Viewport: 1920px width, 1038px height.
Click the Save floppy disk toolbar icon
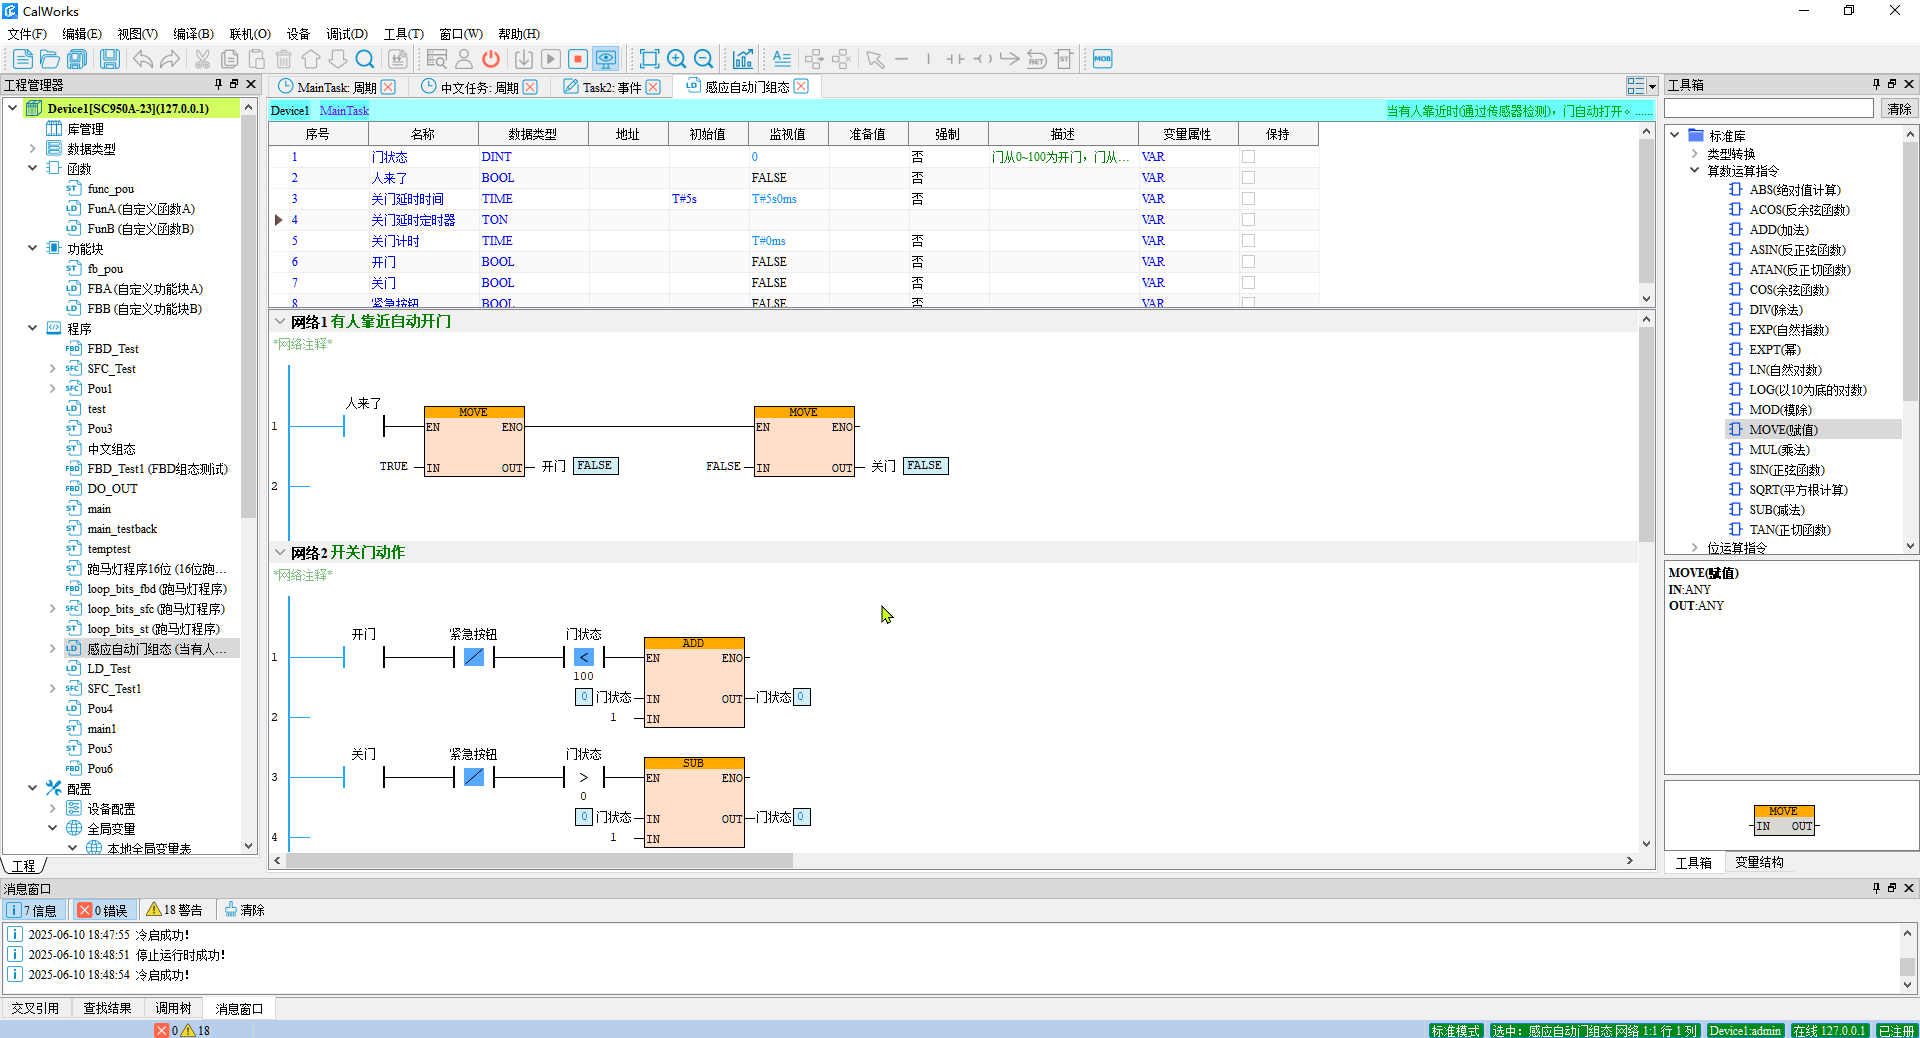tap(110, 59)
